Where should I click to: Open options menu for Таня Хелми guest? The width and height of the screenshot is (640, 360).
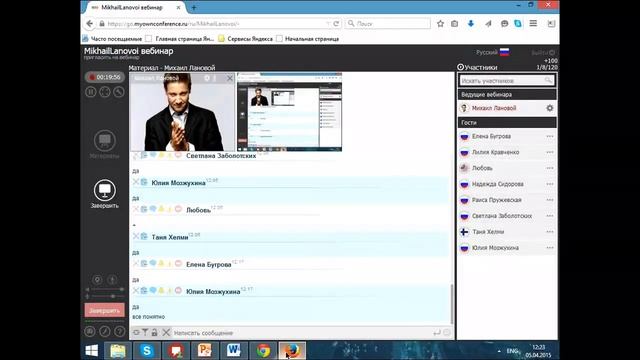pos(550,232)
